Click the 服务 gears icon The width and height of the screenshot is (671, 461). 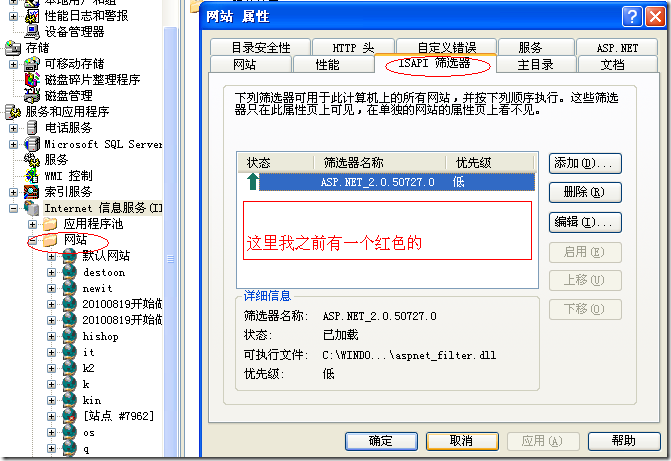pos(32,160)
